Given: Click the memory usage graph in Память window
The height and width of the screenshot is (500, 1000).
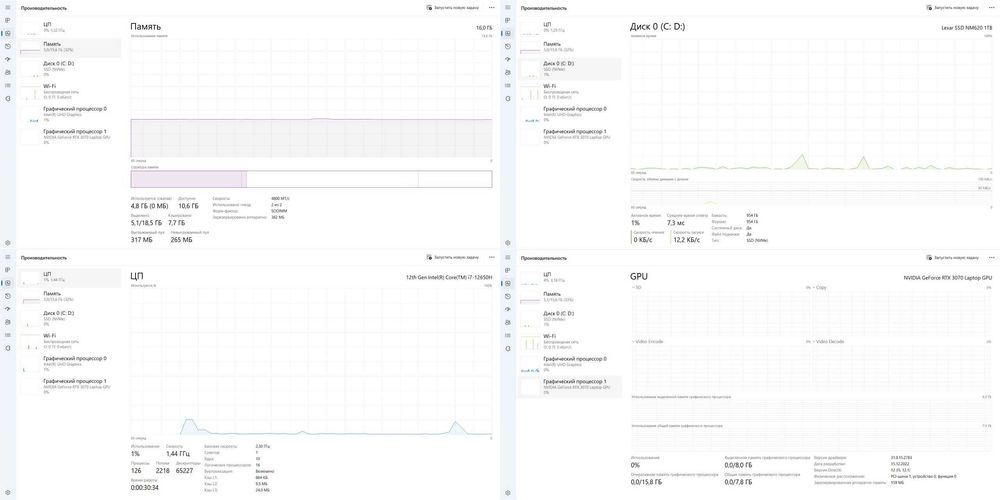Looking at the screenshot, I should pyautogui.click(x=311, y=98).
